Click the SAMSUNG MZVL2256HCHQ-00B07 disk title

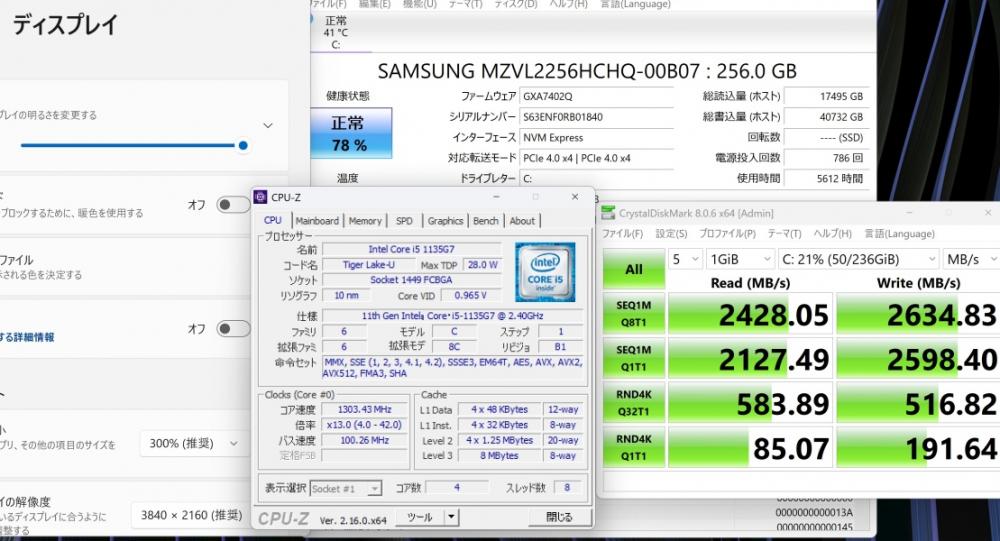587,71
